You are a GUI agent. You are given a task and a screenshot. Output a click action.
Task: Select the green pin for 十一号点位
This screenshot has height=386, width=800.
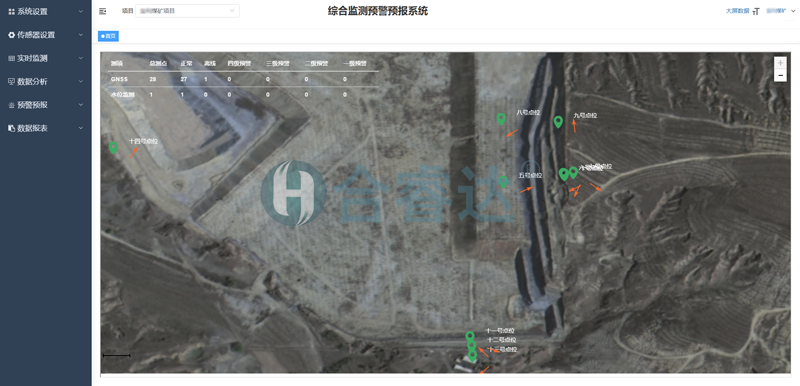point(470,336)
